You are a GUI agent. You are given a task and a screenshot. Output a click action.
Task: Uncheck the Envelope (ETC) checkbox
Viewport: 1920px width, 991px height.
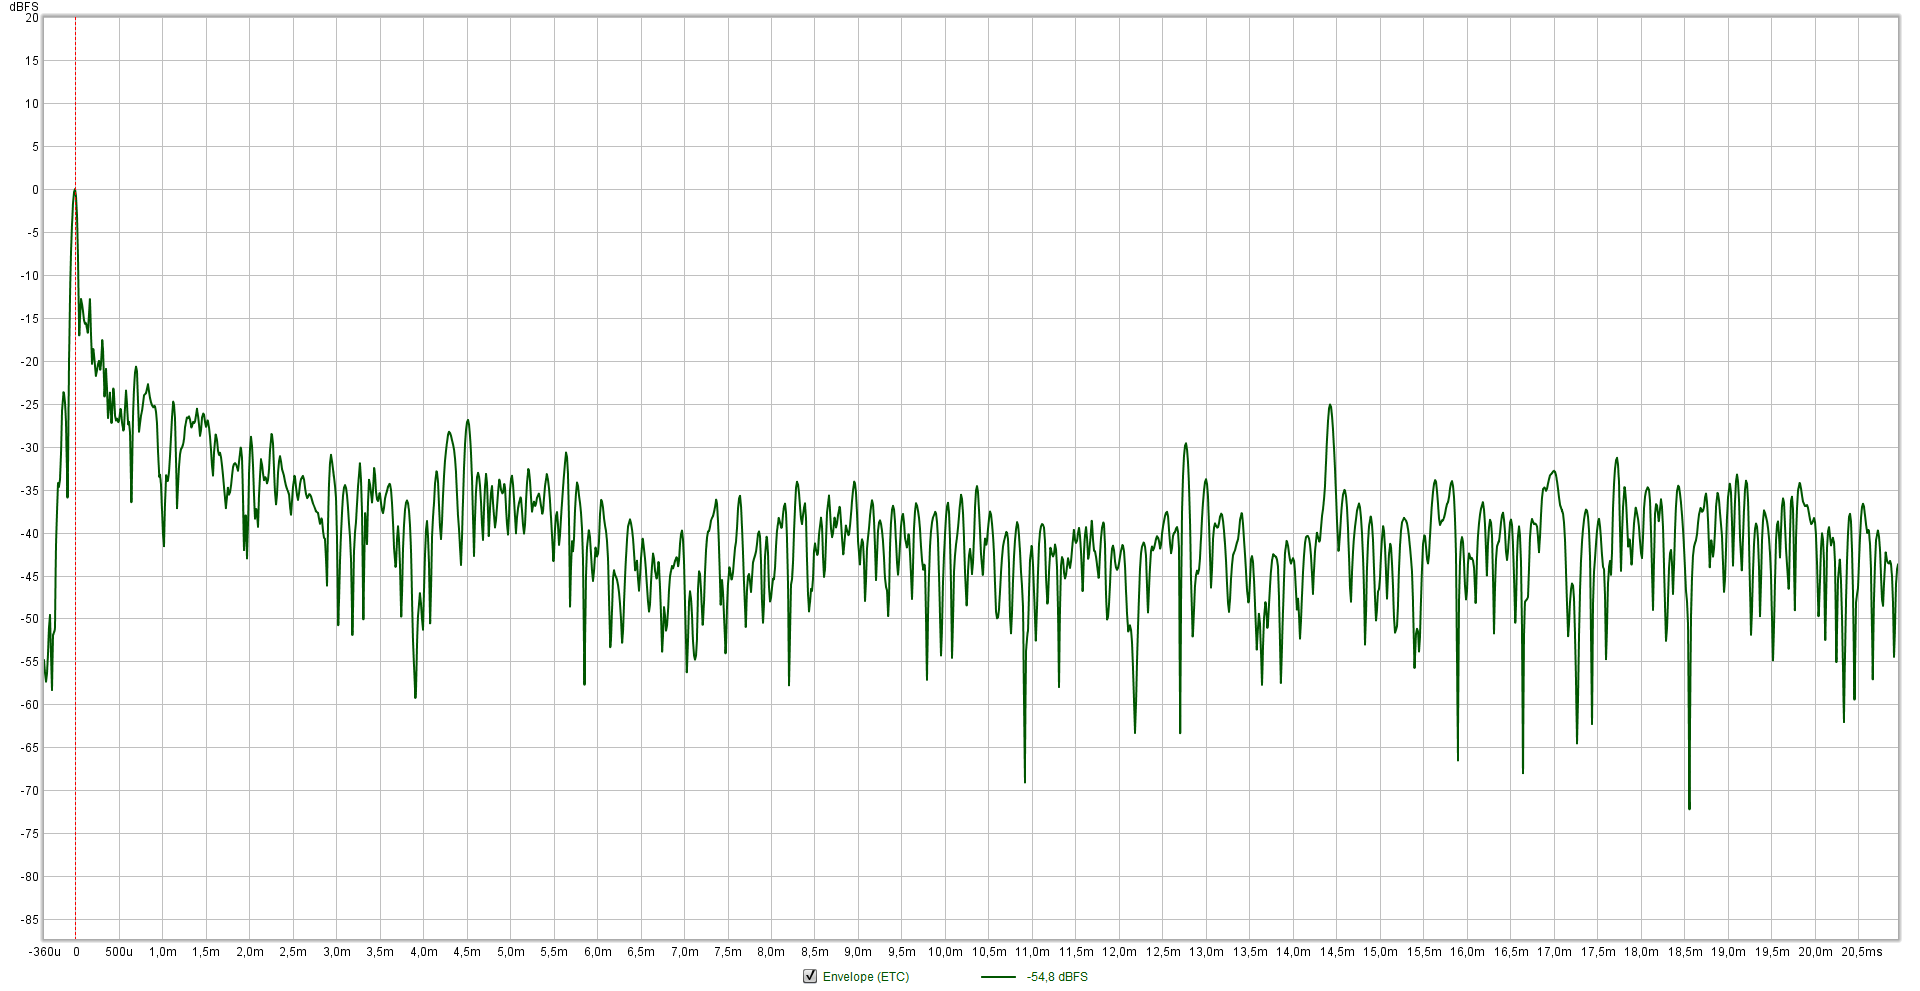pos(810,976)
